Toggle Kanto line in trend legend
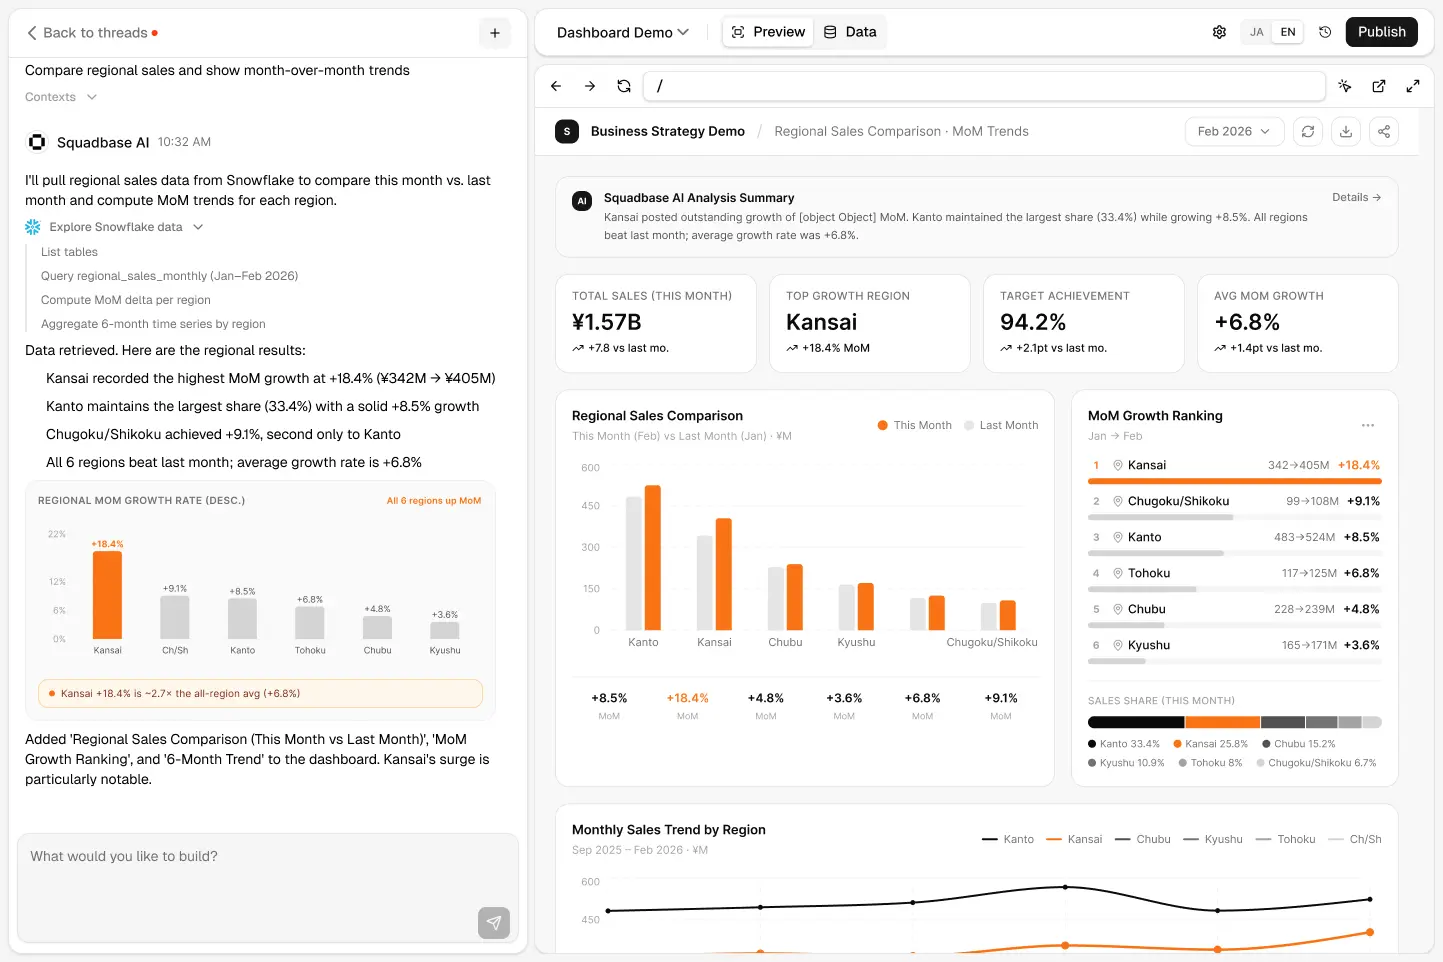 (1008, 839)
